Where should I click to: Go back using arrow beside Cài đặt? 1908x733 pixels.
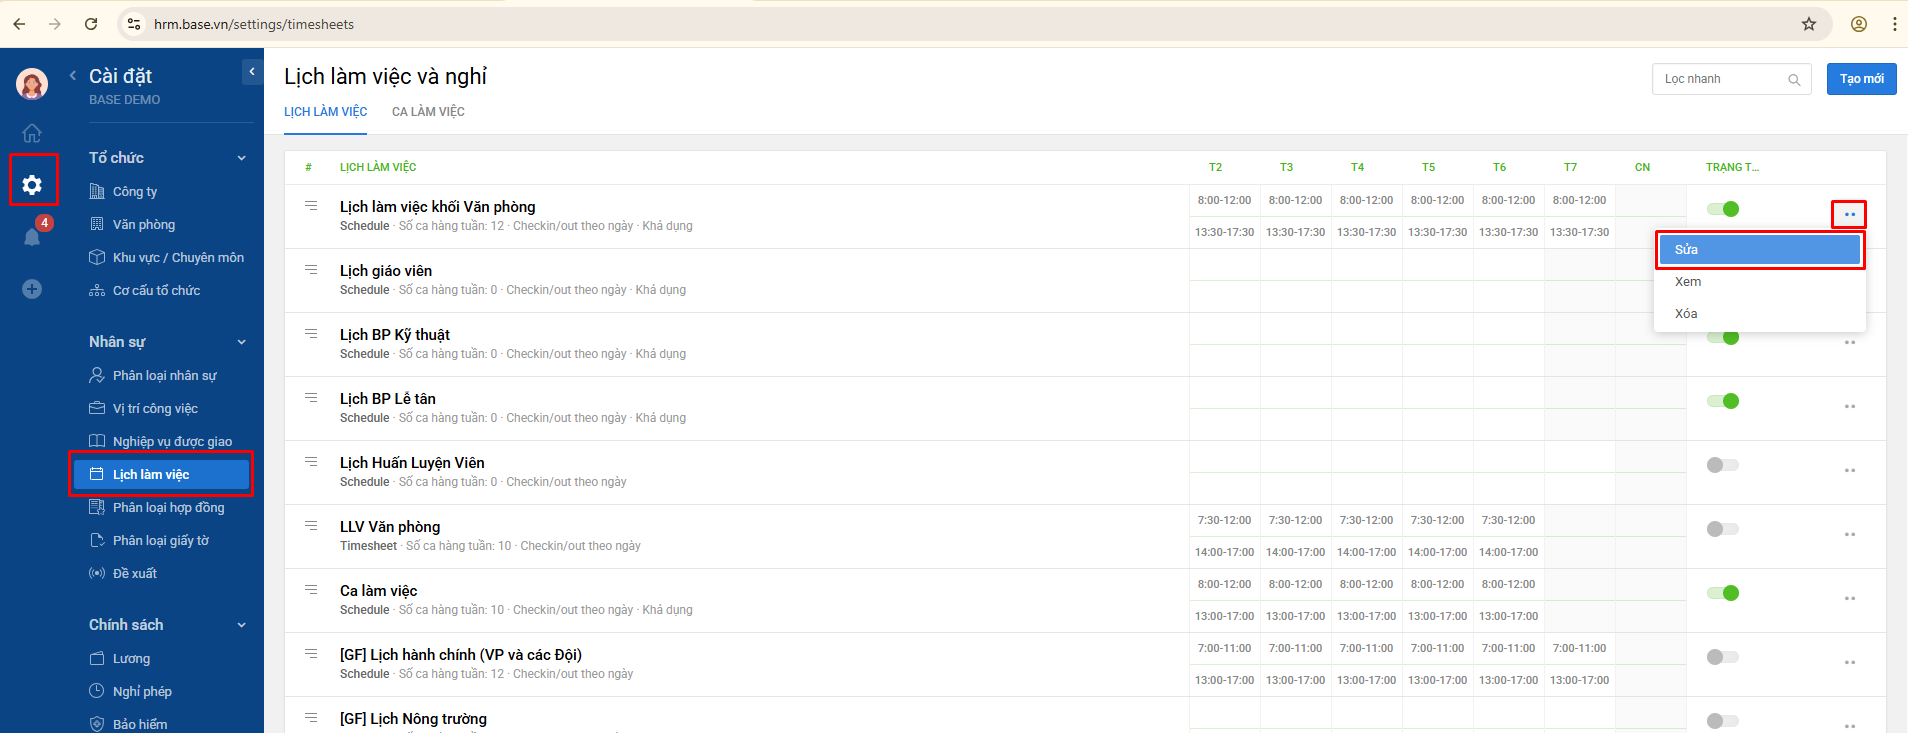point(73,76)
